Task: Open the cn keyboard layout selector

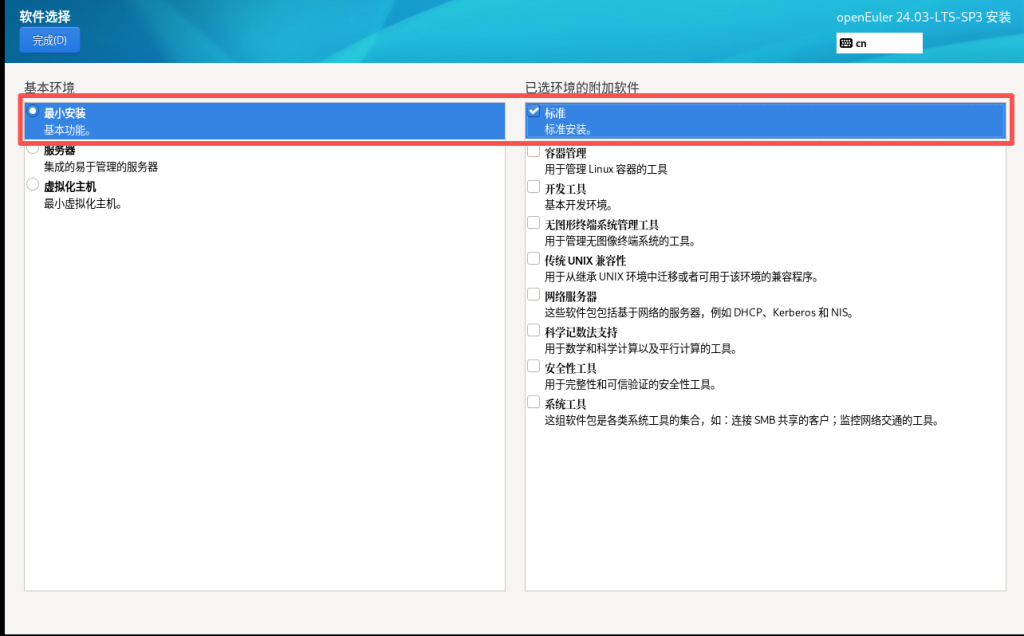Action: pyautogui.click(x=879, y=43)
